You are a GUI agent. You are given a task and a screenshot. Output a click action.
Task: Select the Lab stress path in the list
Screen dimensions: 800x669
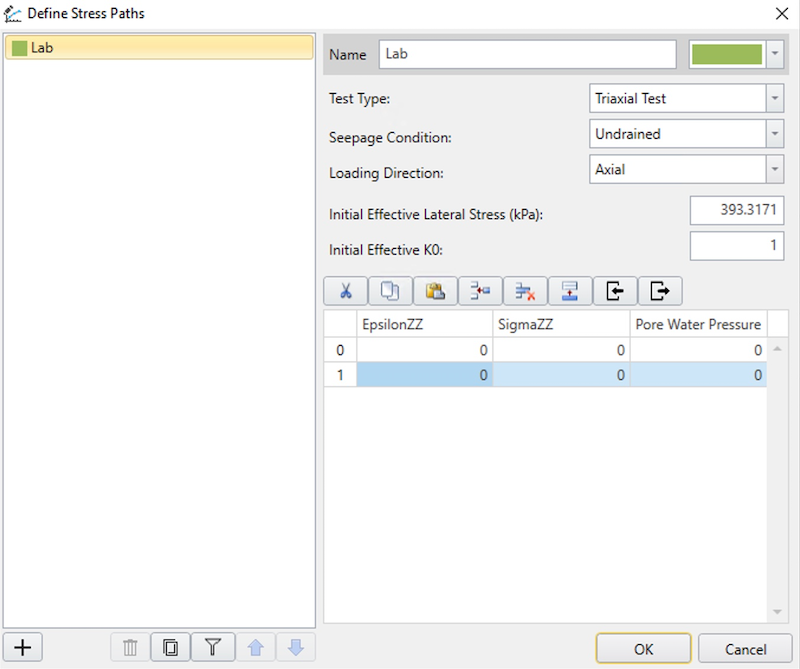click(x=160, y=47)
